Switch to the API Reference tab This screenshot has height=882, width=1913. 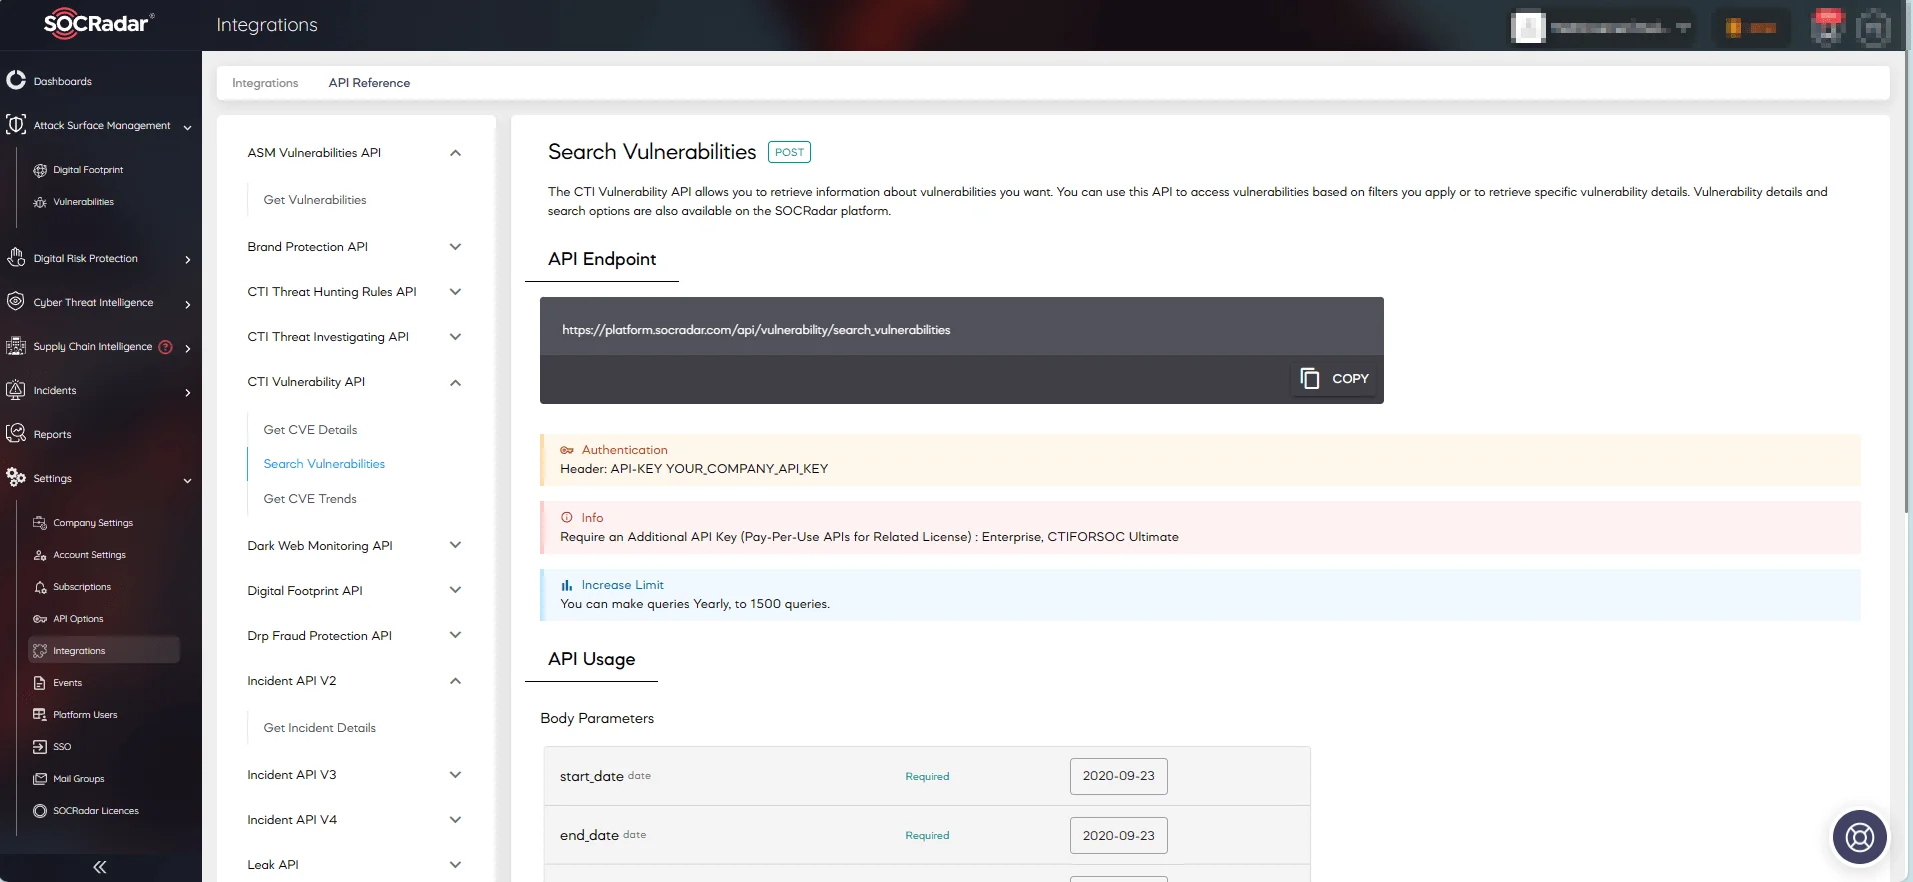(369, 83)
